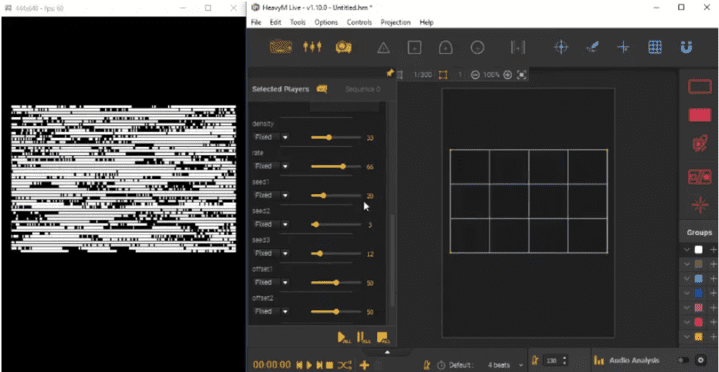Viewport: 719px width, 372px height.
Task: Click the fit-to-view zoom icon
Action: coord(521,75)
